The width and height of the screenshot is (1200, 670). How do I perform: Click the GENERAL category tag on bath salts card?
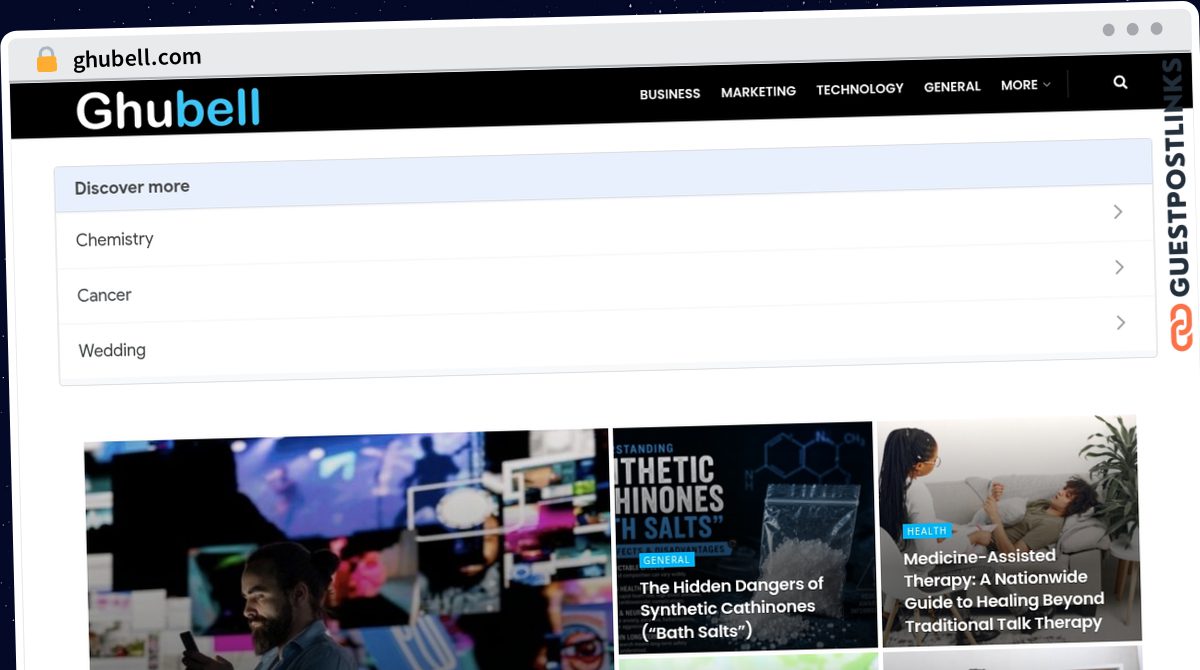(667, 560)
